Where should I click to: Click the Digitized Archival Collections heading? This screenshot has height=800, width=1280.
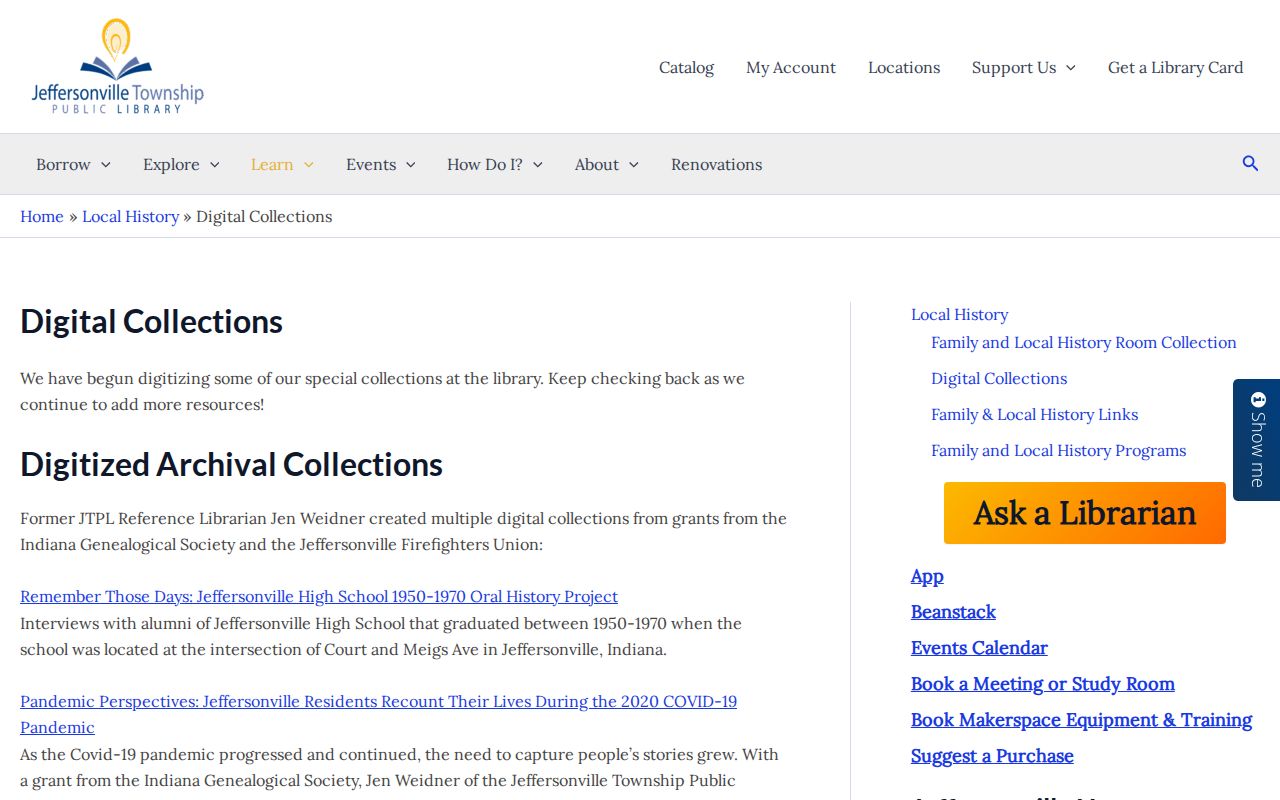pyautogui.click(x=231, y=465)
